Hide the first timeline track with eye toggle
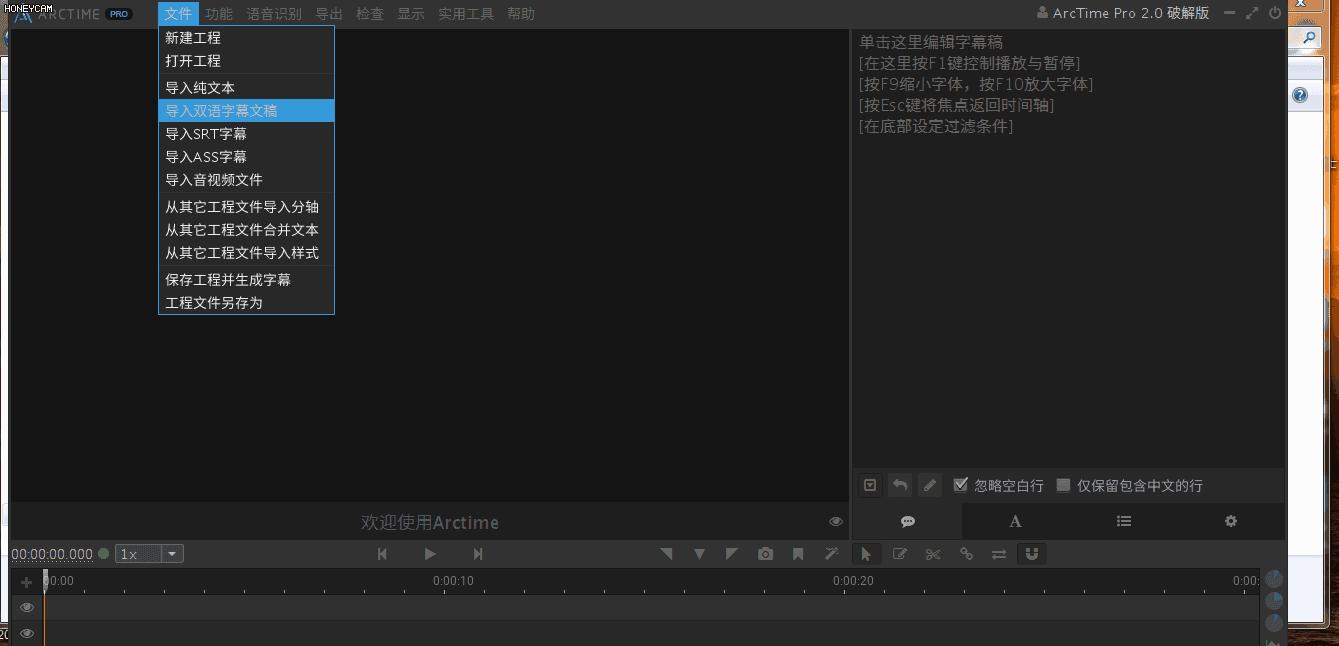 click(x=26, y=607)
